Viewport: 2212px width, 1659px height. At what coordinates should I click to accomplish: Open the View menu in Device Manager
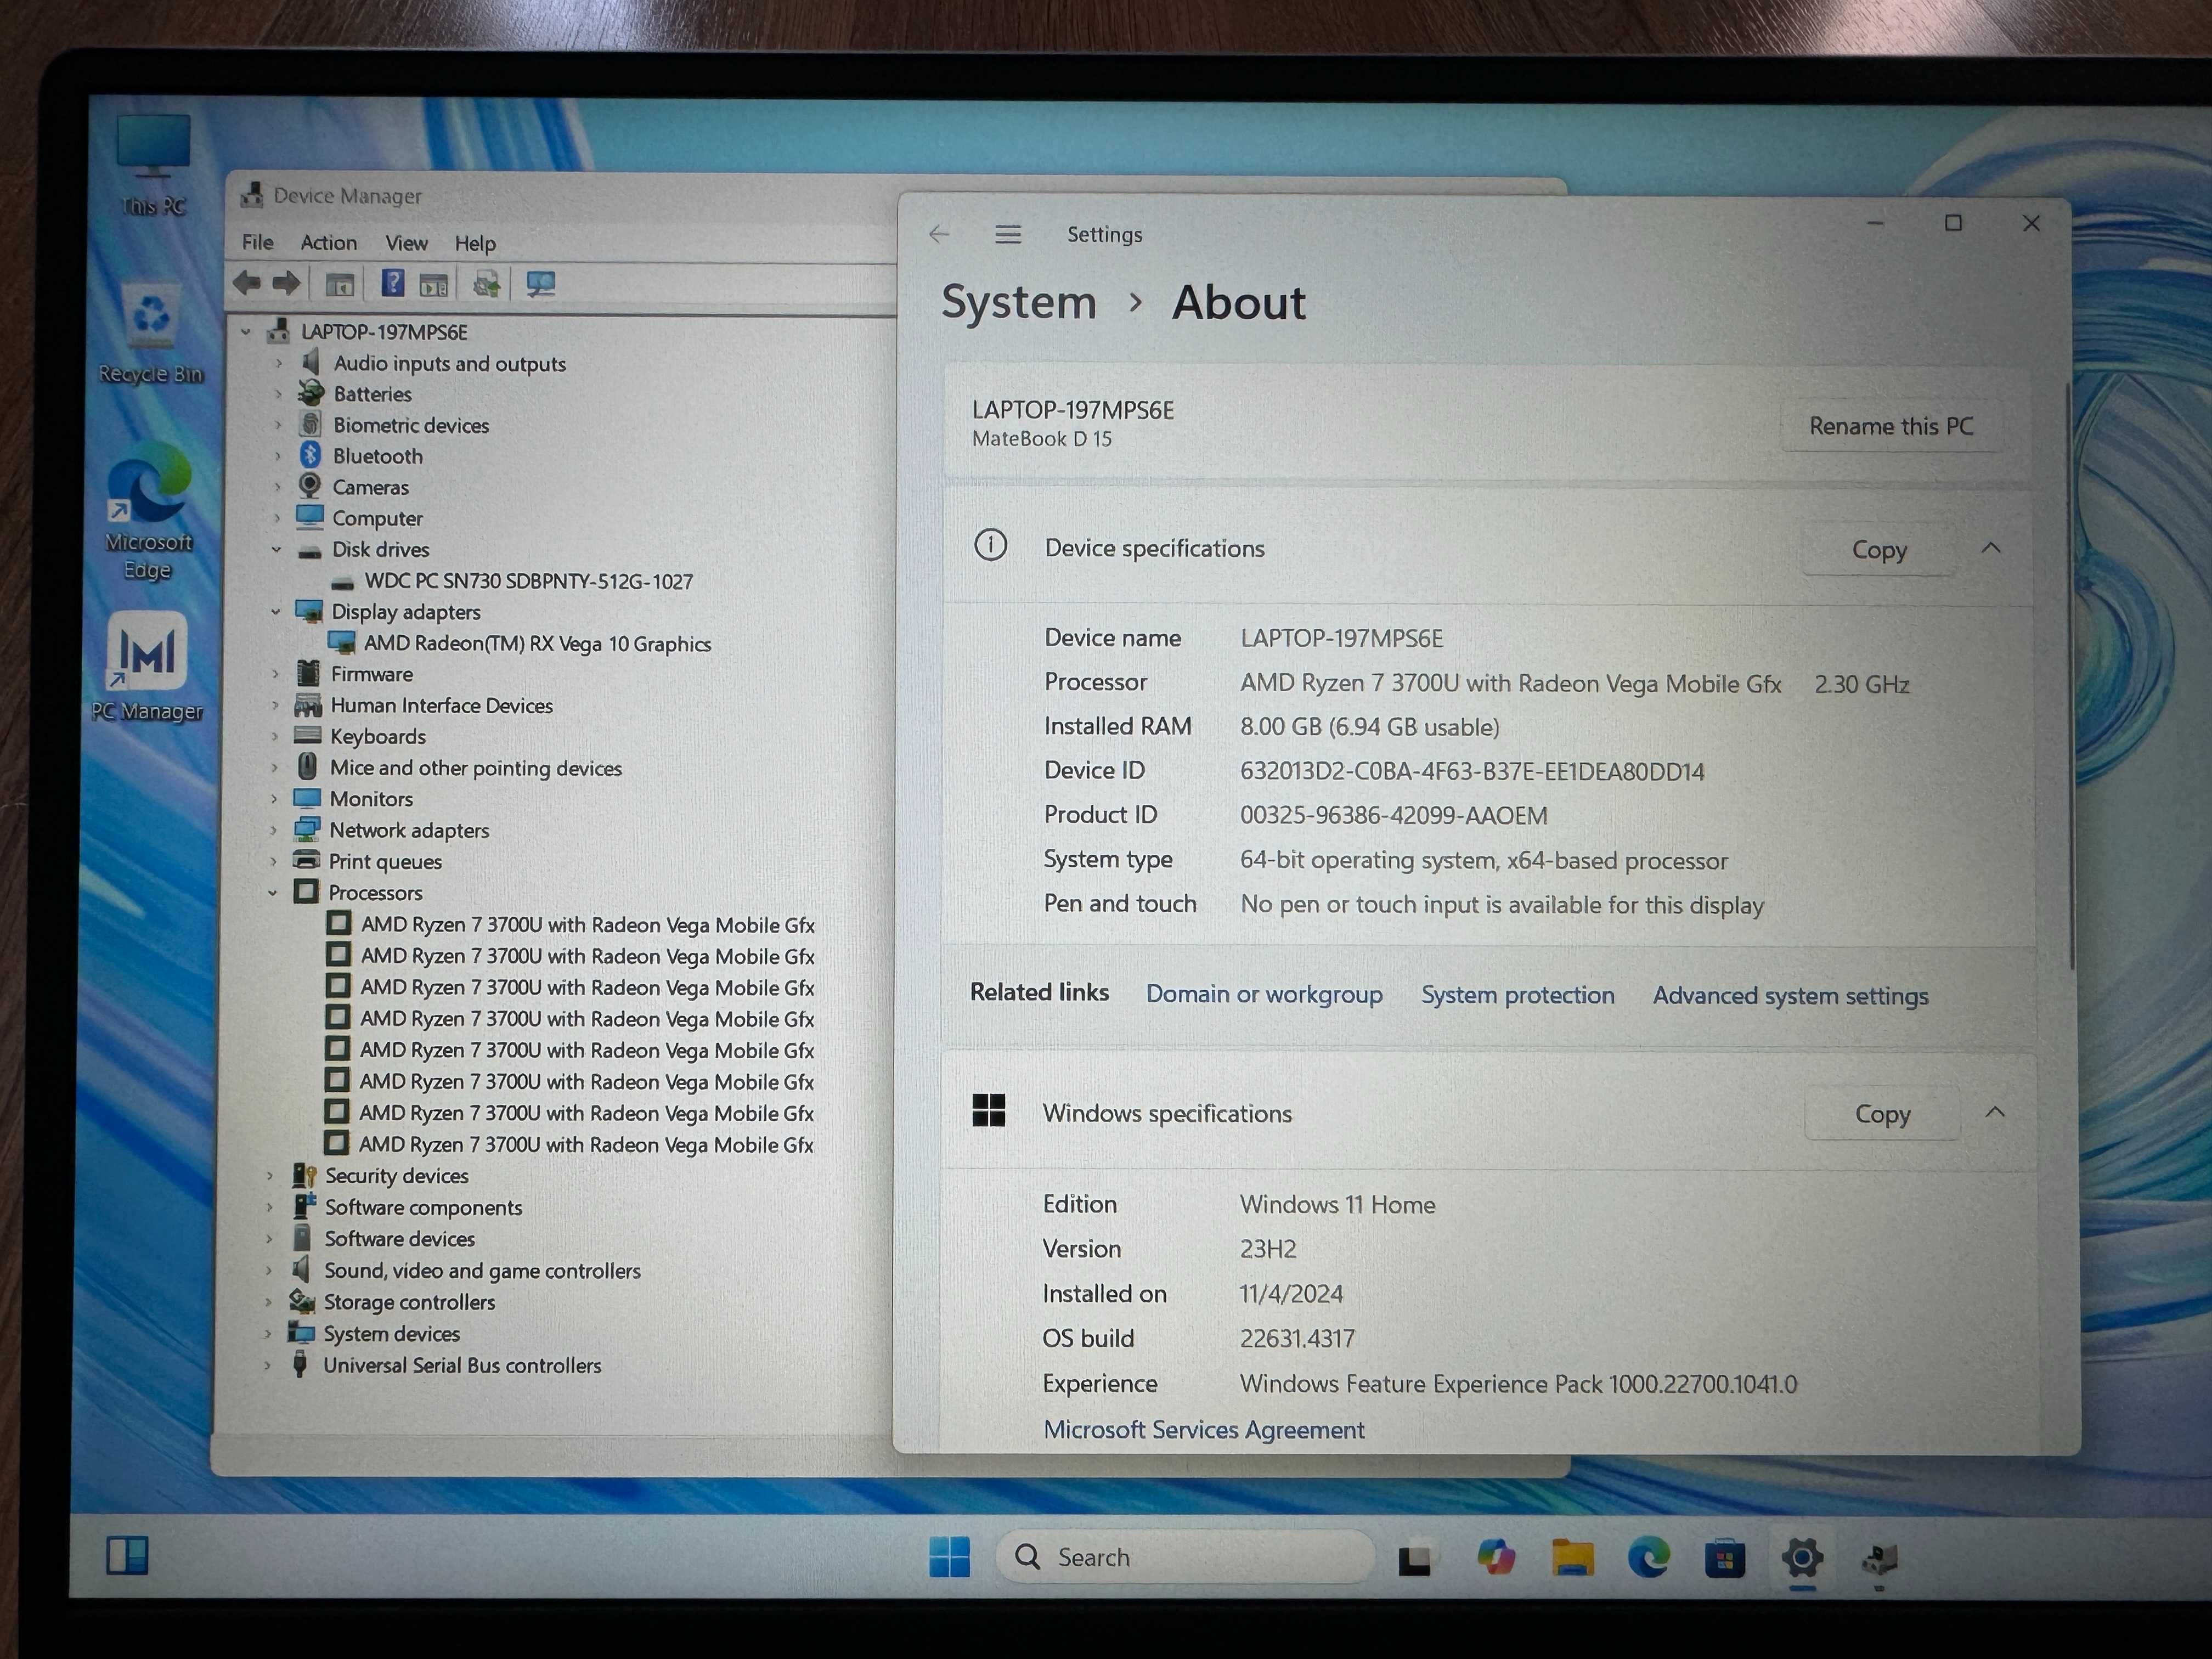pos(406,243)
